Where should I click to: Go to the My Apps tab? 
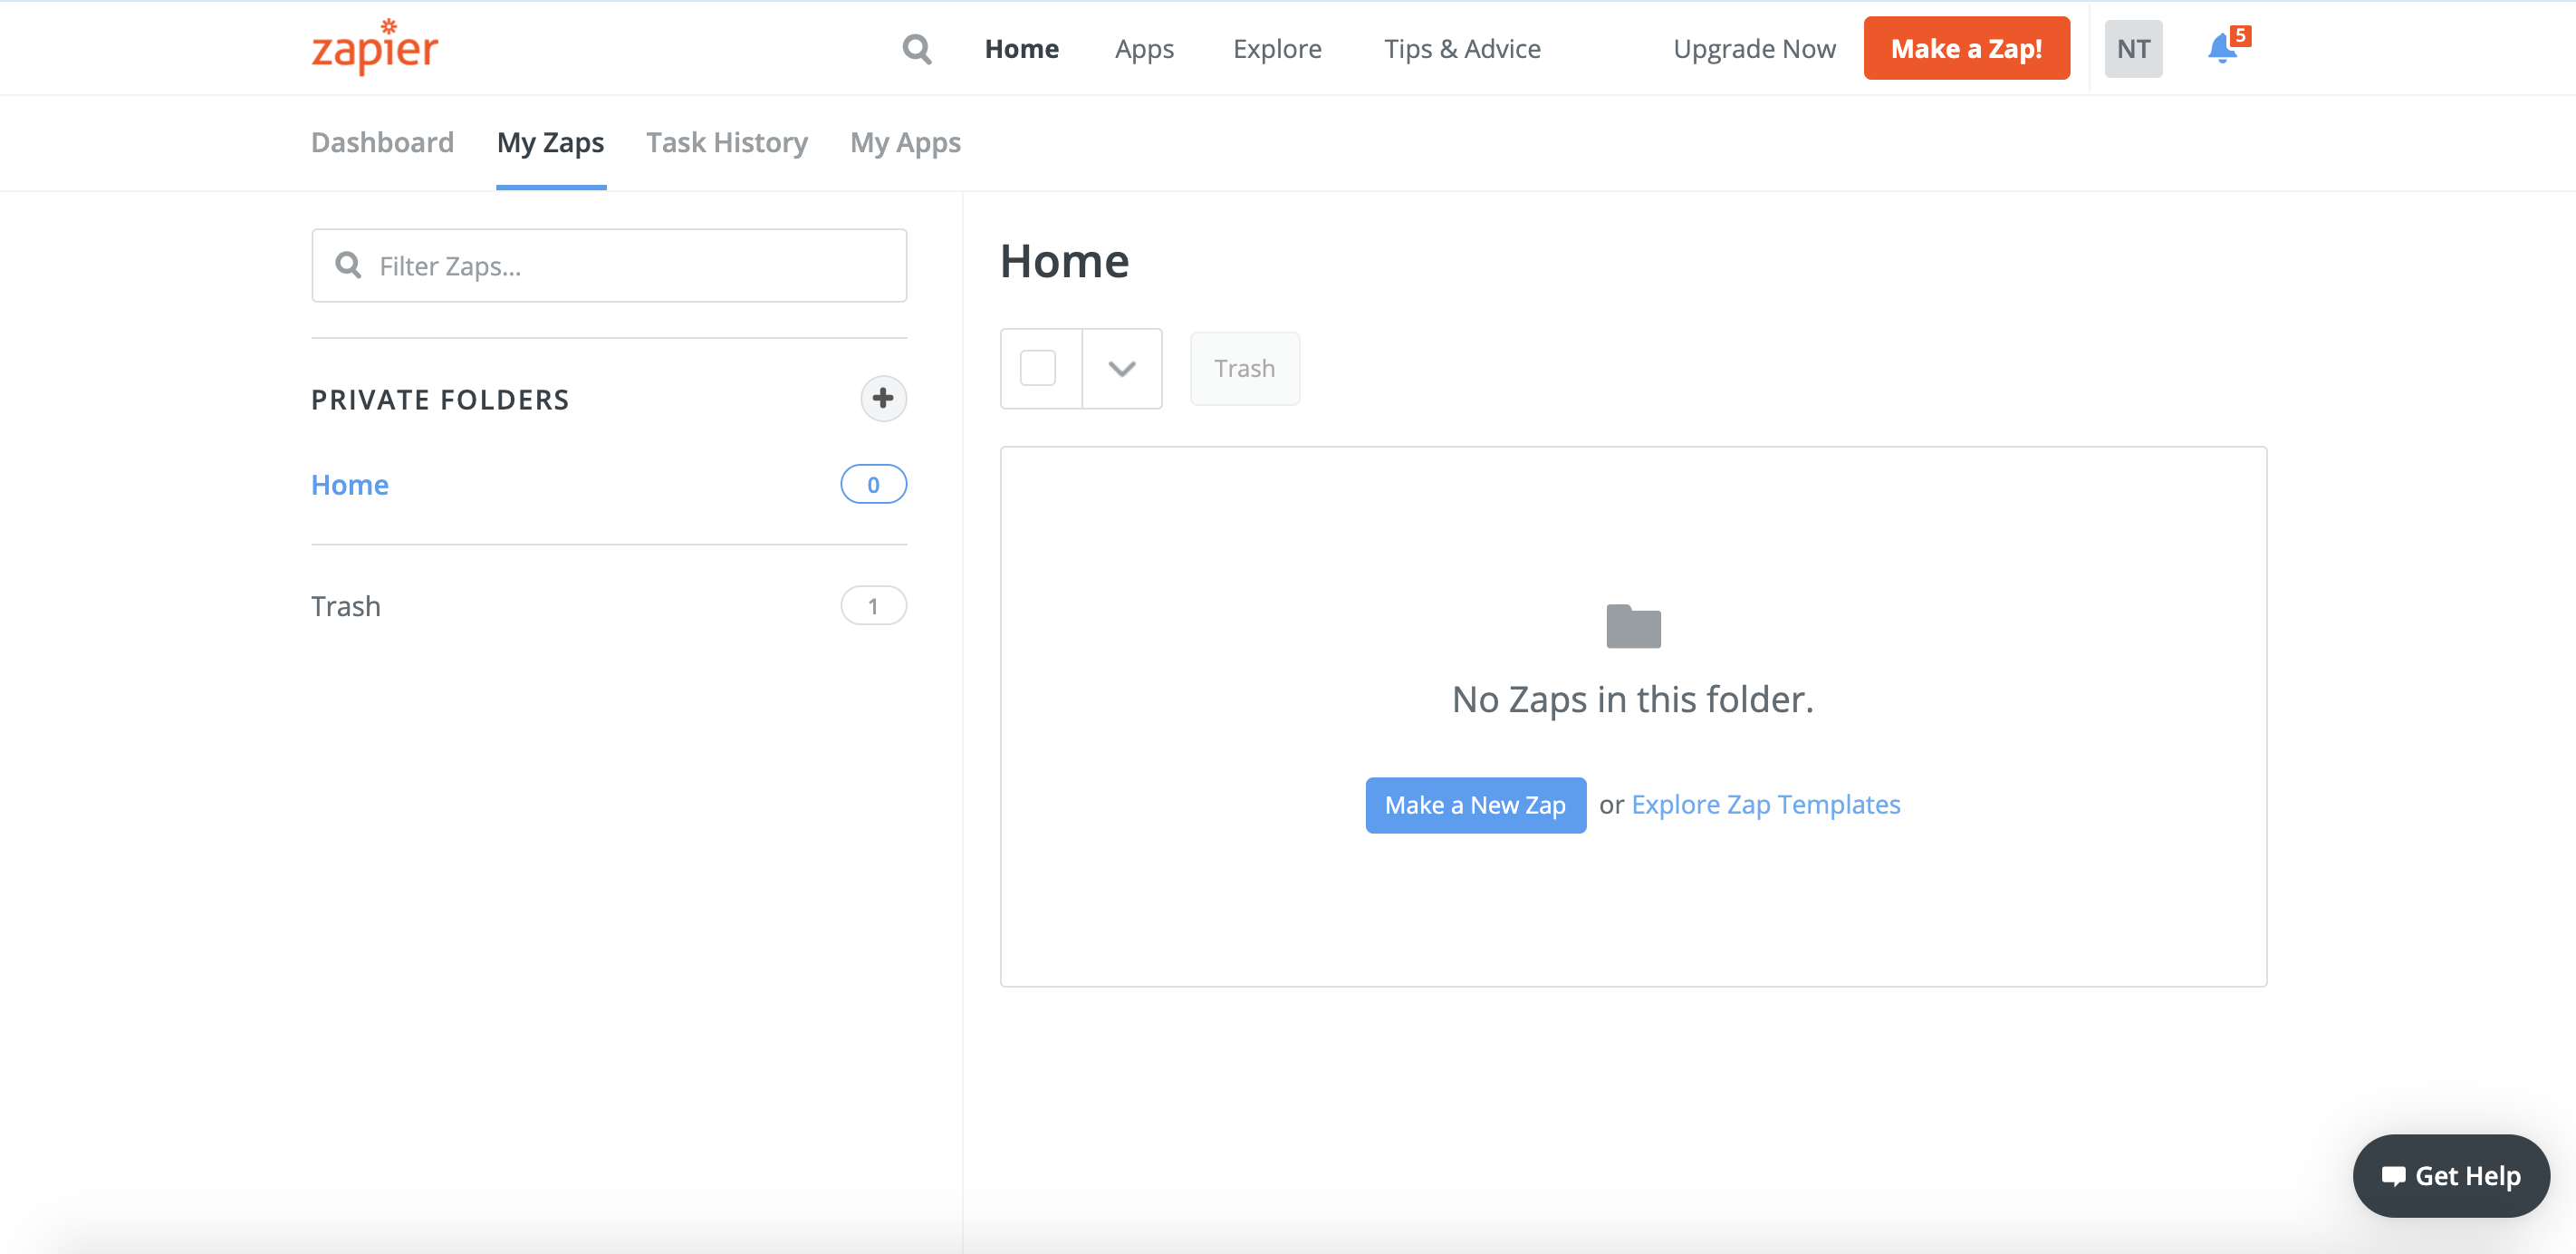click(x=905, y=142)
